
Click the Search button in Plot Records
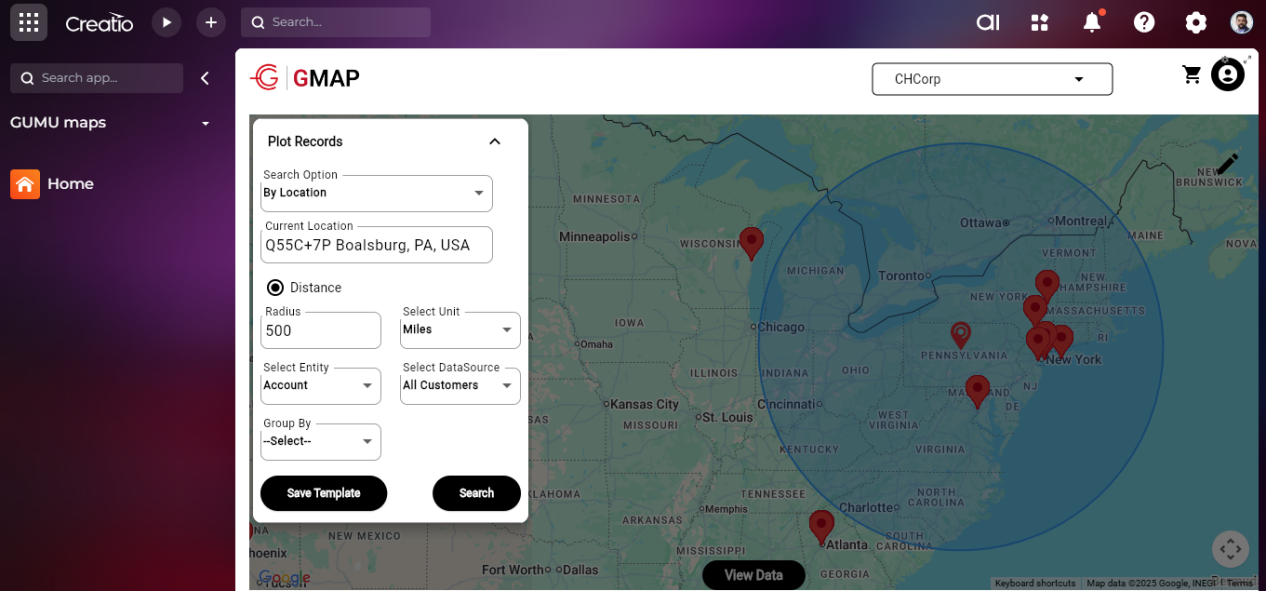point(476,493)
